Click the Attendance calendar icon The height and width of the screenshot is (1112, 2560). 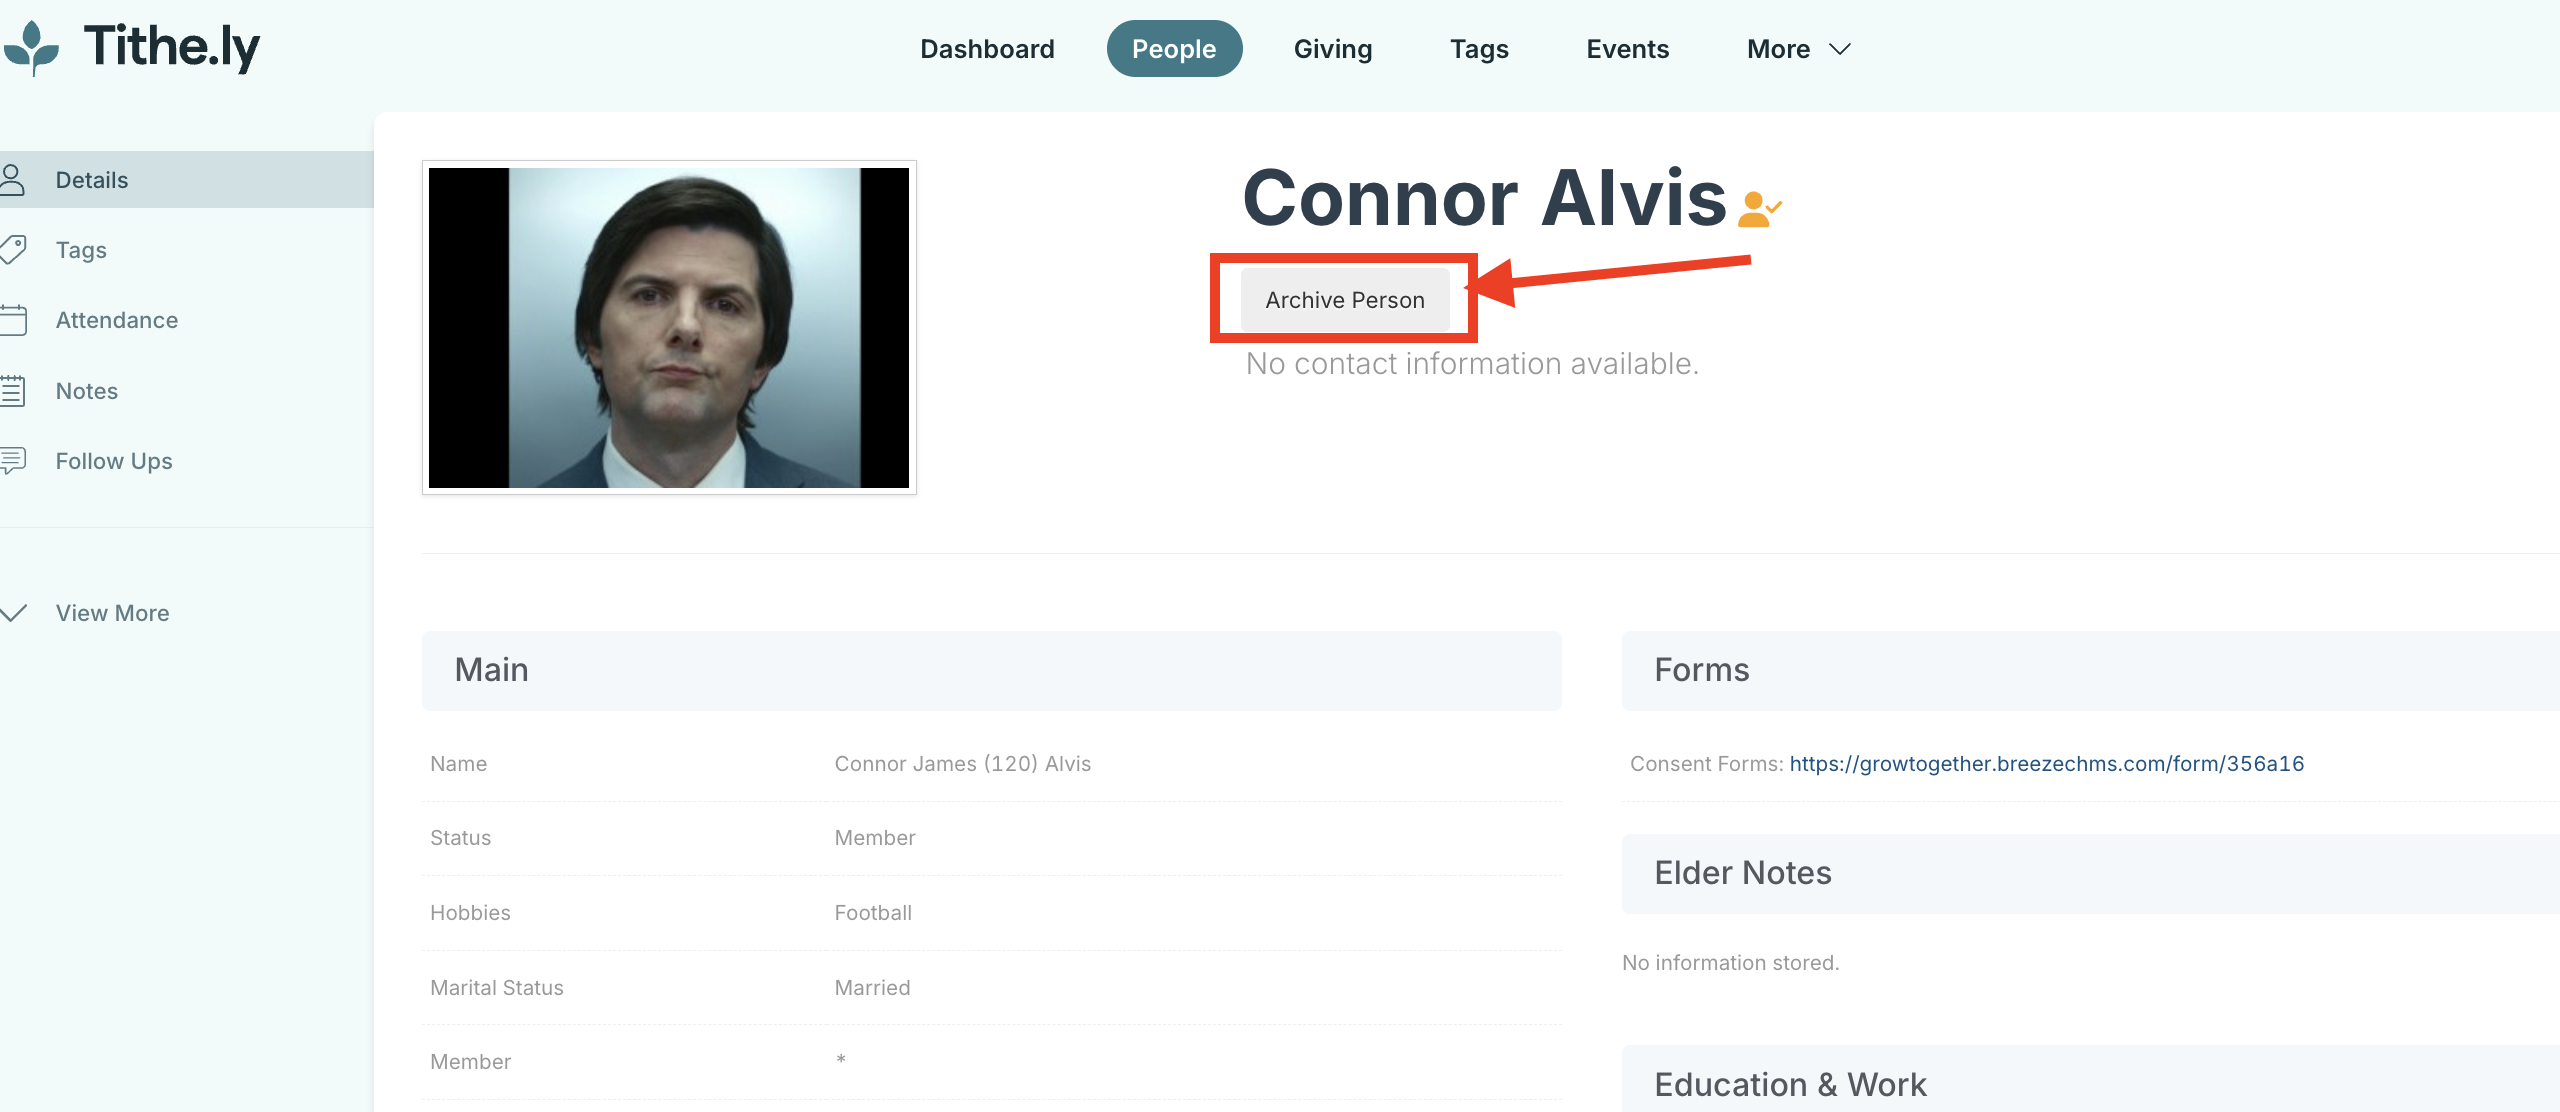(13, 320)
